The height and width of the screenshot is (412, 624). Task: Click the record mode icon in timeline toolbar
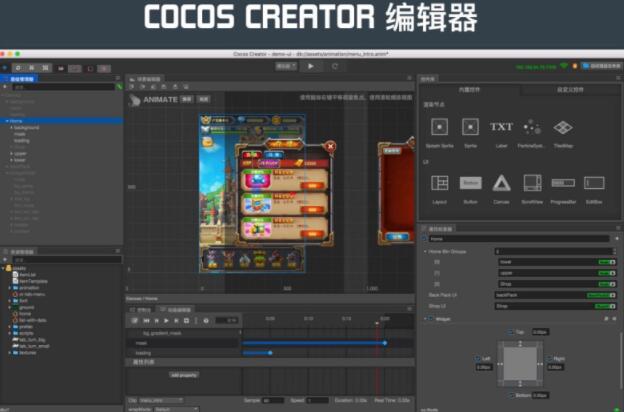[x=135, y=320]
